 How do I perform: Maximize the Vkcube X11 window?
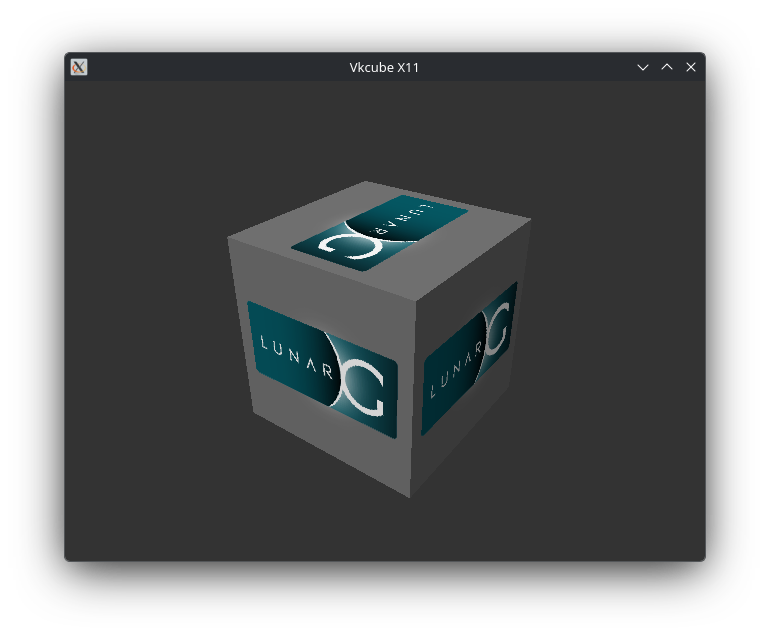click(667, 67)
